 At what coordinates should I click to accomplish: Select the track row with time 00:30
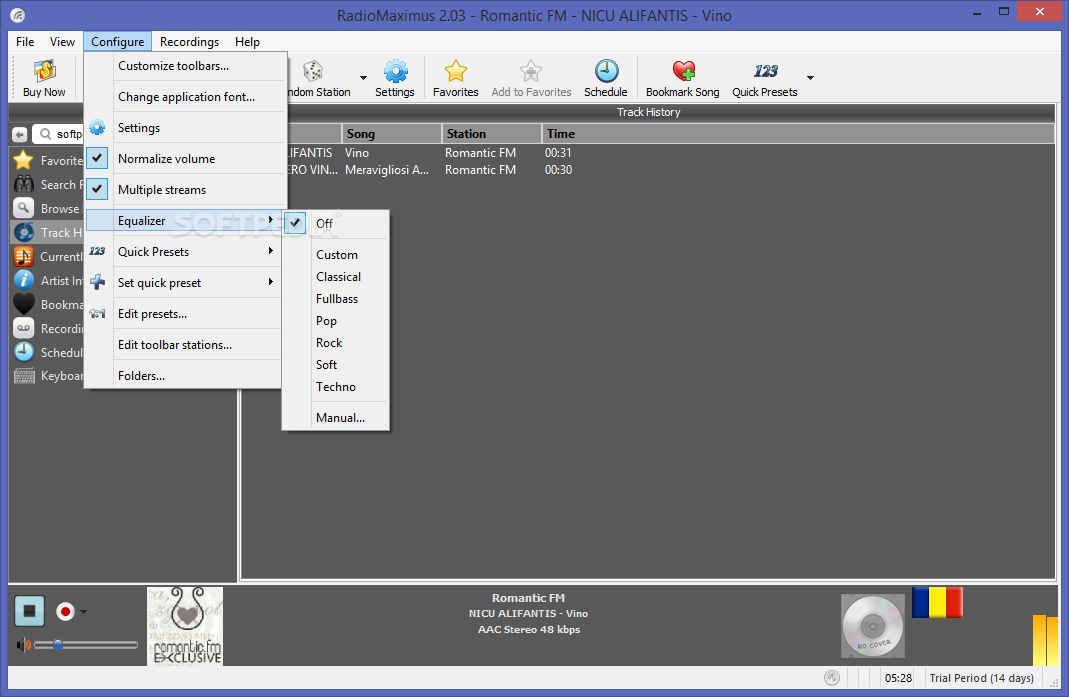(648, 170)
